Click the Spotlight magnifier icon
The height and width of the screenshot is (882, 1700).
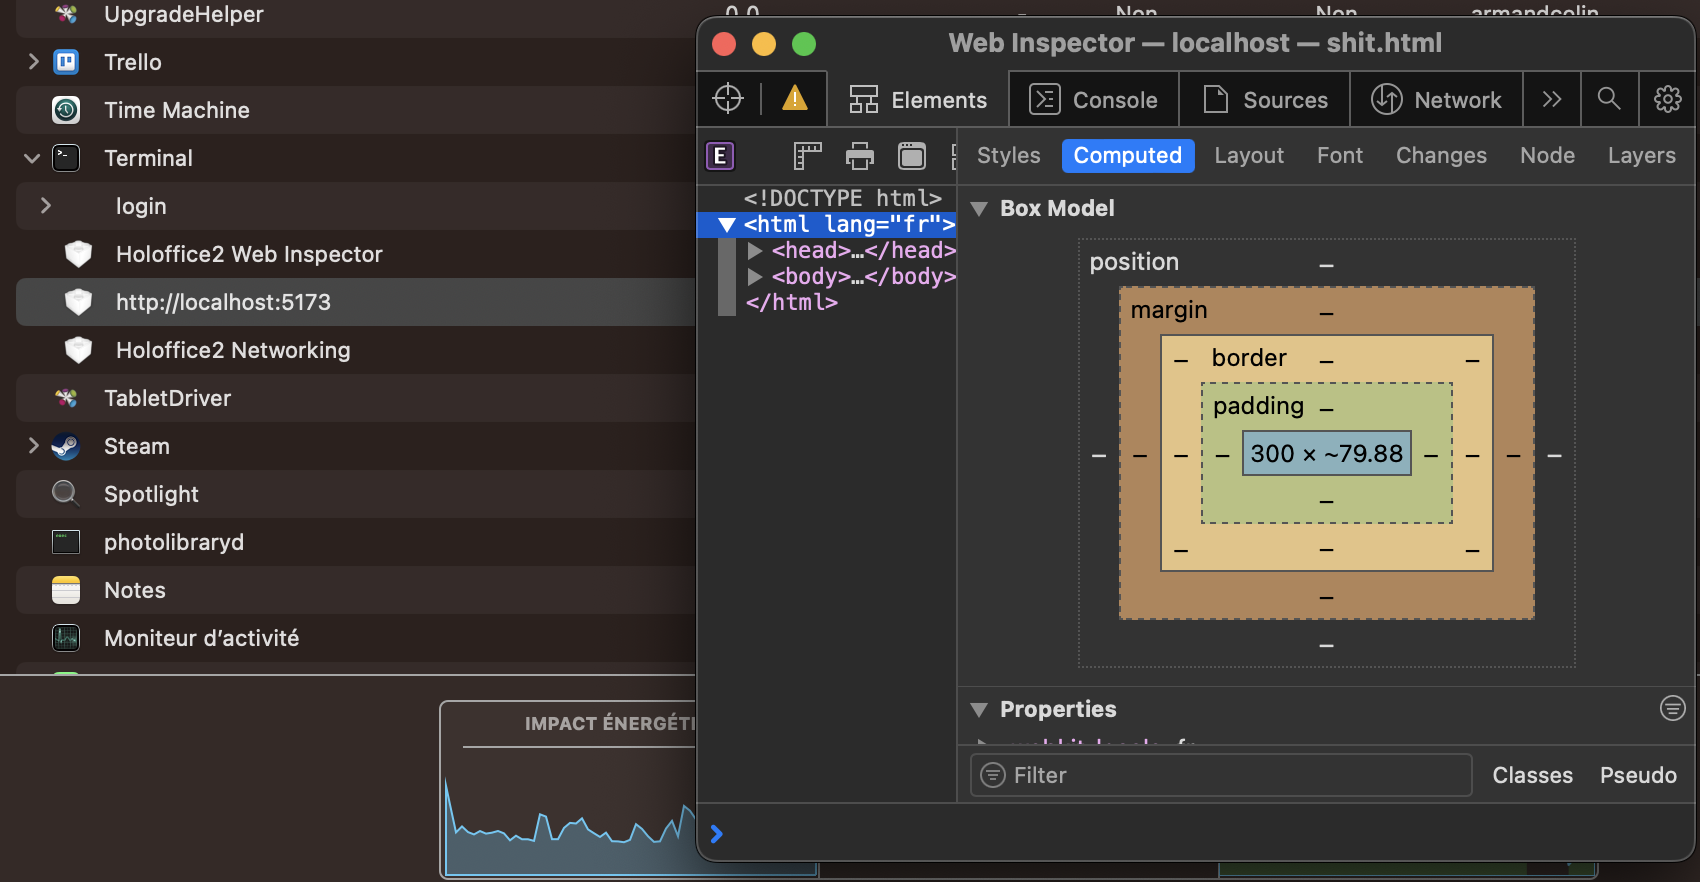[66, 494]
